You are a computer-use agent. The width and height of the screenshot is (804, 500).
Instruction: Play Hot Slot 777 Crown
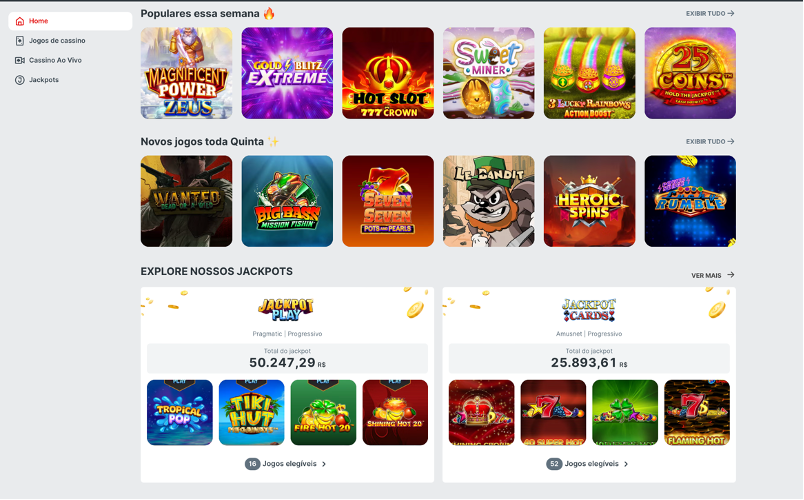coord(388,73)
